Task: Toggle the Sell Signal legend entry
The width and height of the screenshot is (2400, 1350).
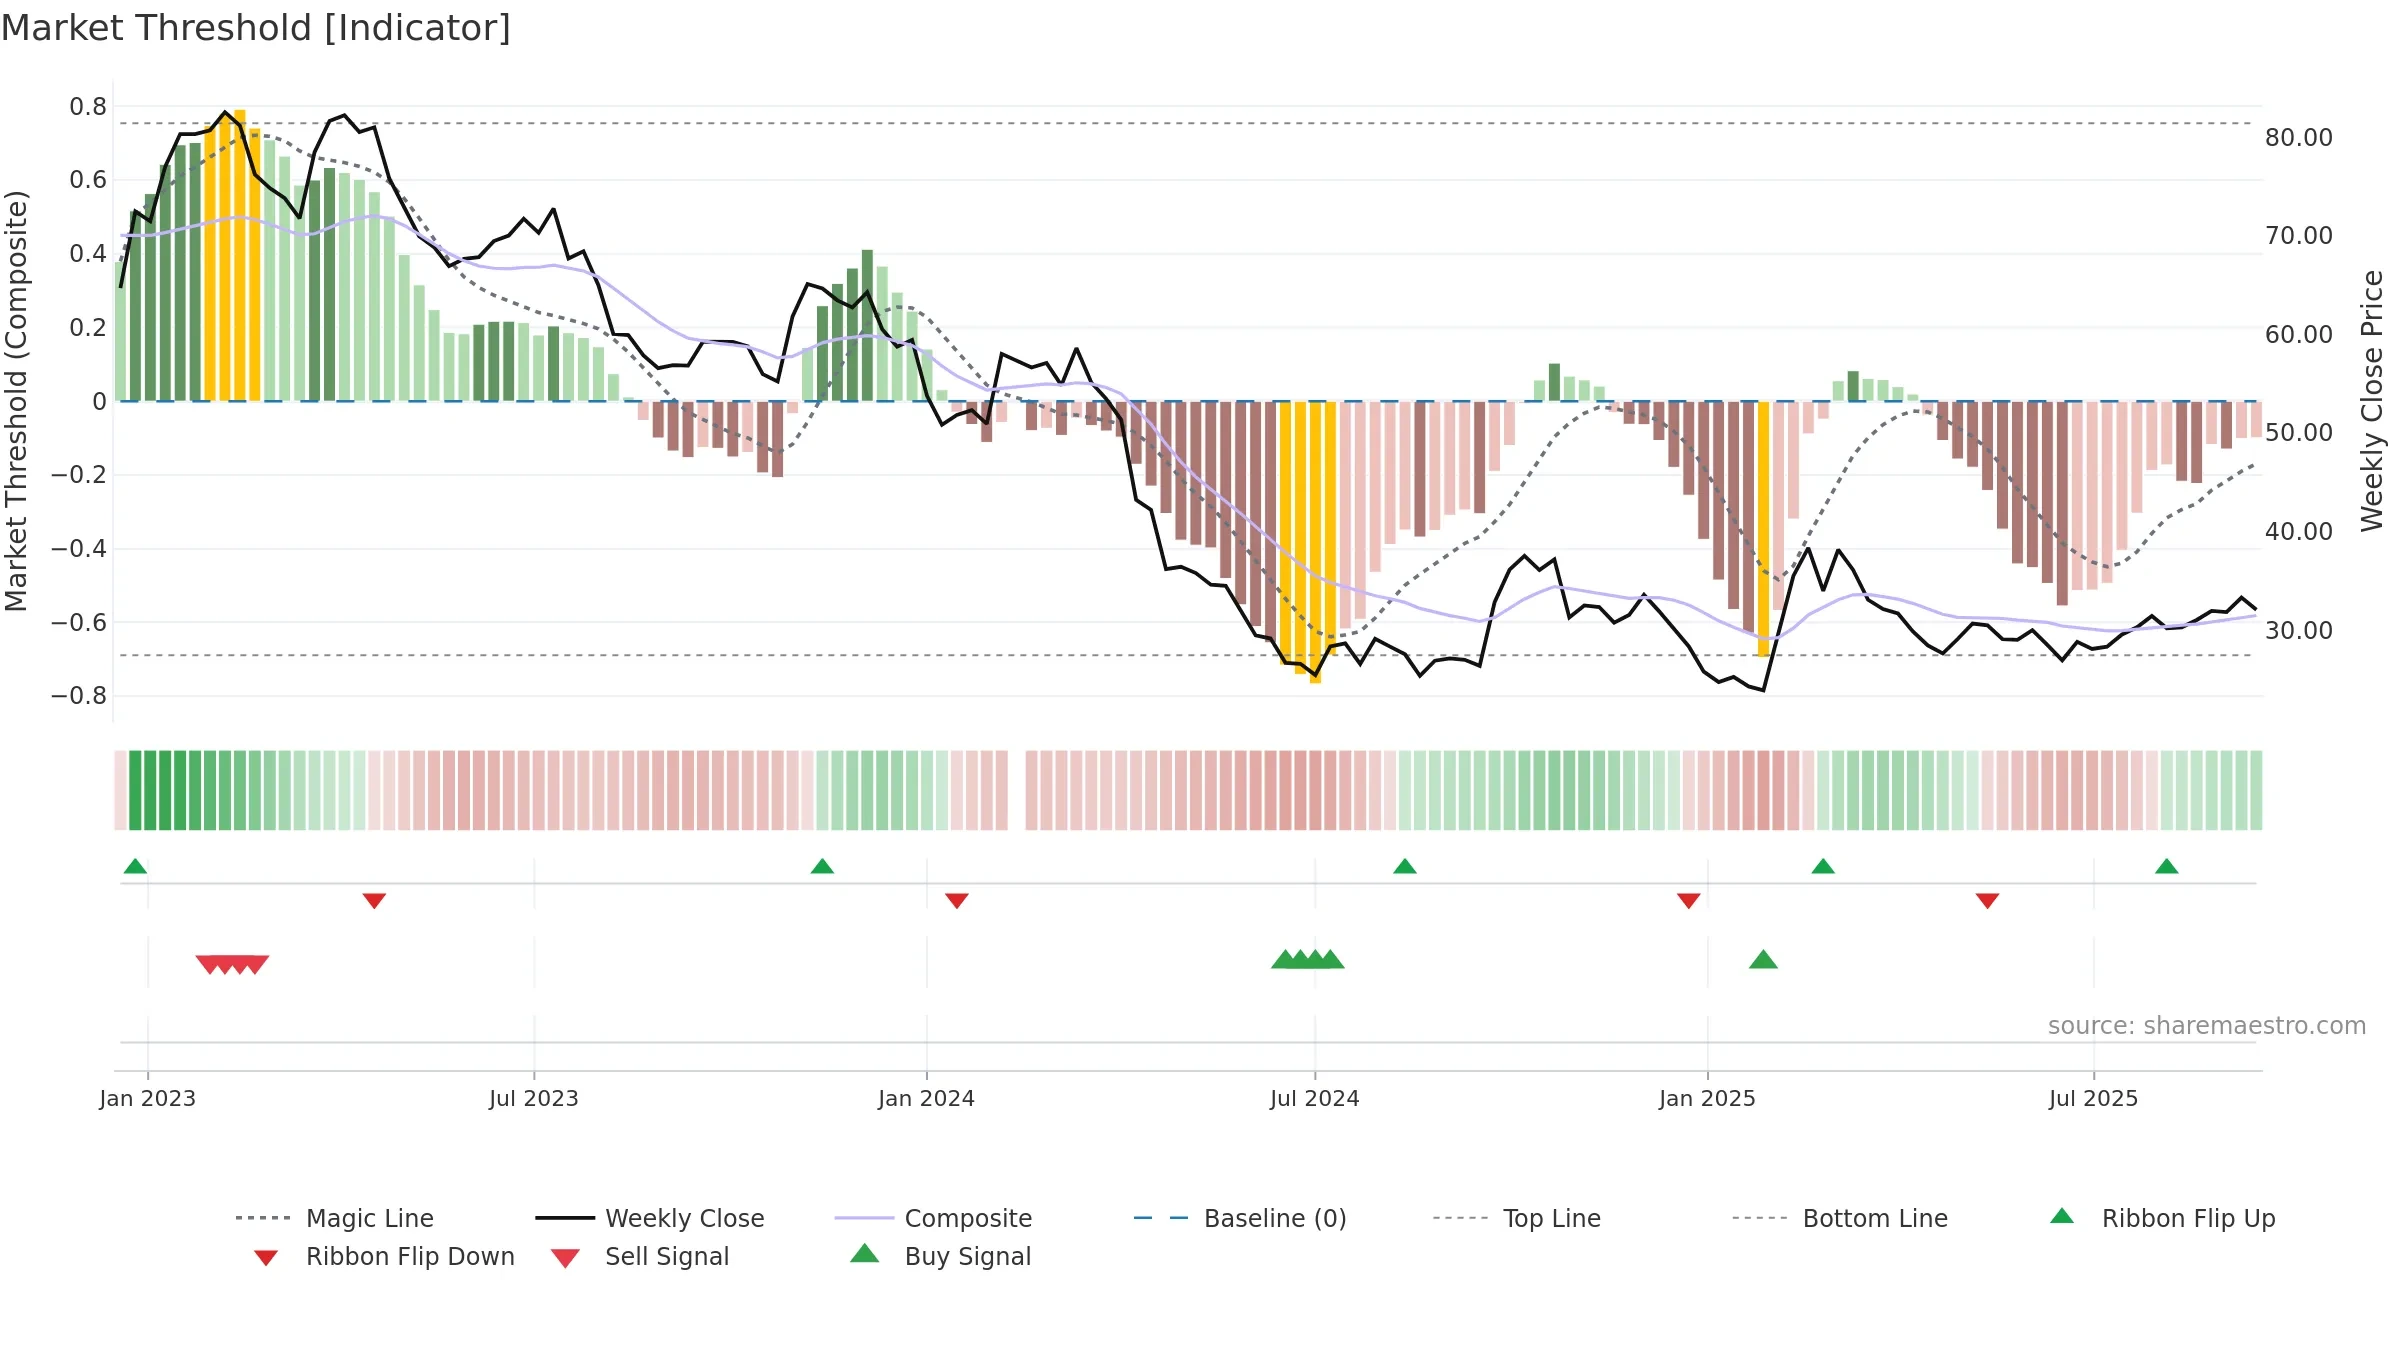Action: point(640,1256)
